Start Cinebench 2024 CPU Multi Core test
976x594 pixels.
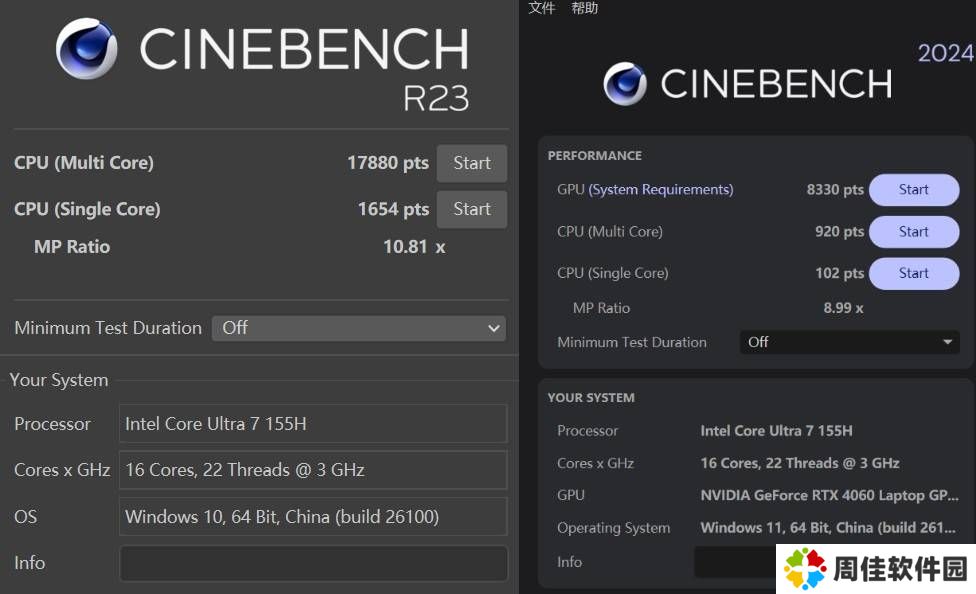click(x=913, y=232)
